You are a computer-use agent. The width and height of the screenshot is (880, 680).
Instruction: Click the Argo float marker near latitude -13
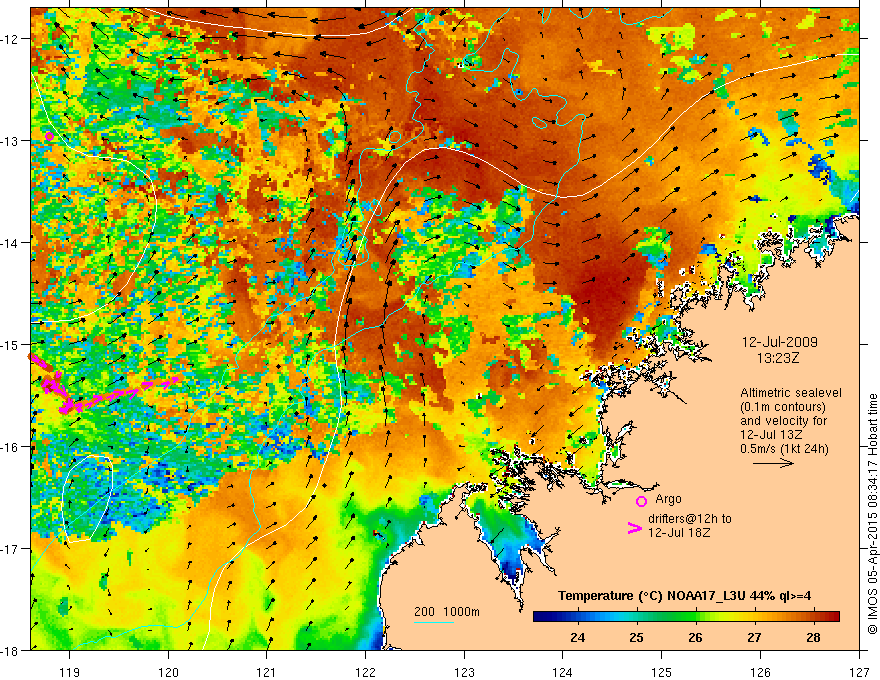[49, 136]
